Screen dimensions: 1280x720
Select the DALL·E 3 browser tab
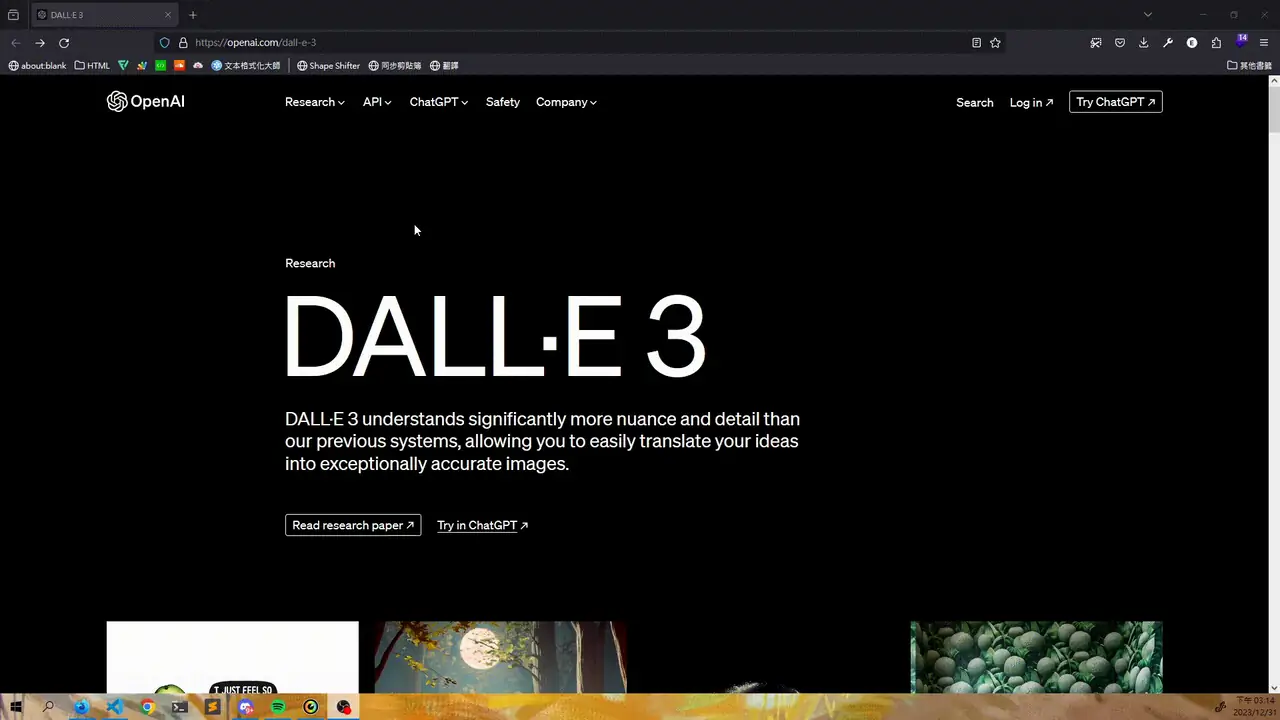[104, 15]
